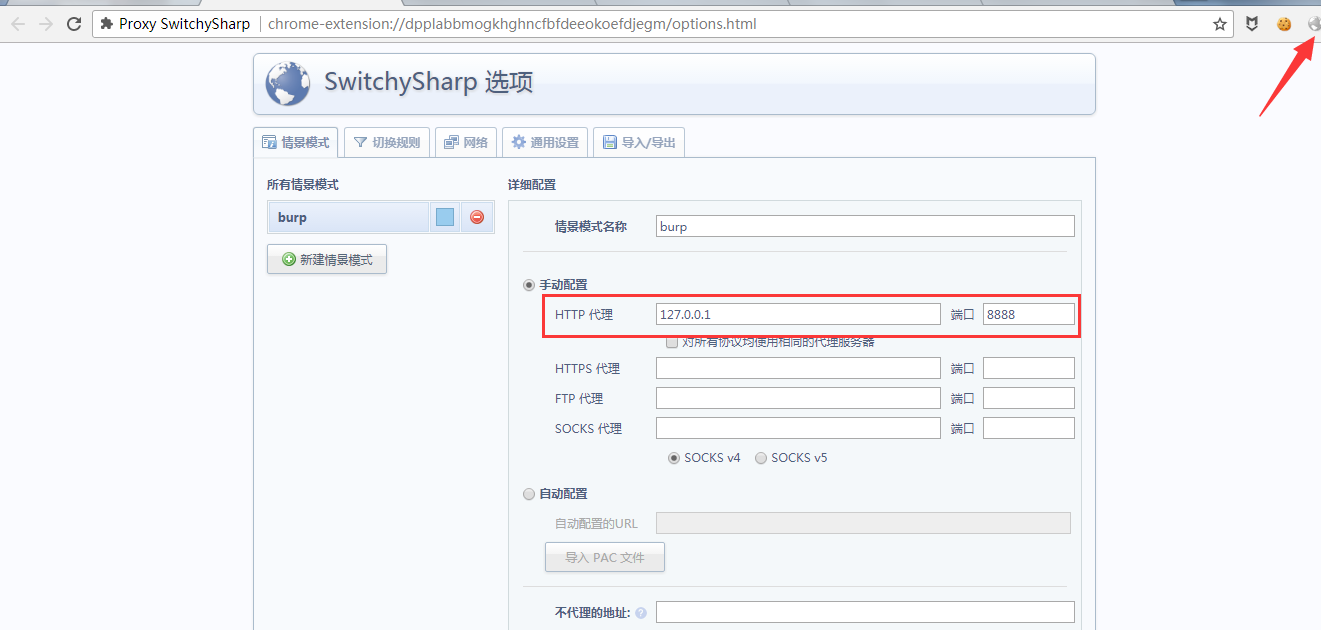Click the SwitchySharp globe logo in header
Image resolution: width=1321 pixels, height=630 pixels.
(x=287, y=84)
